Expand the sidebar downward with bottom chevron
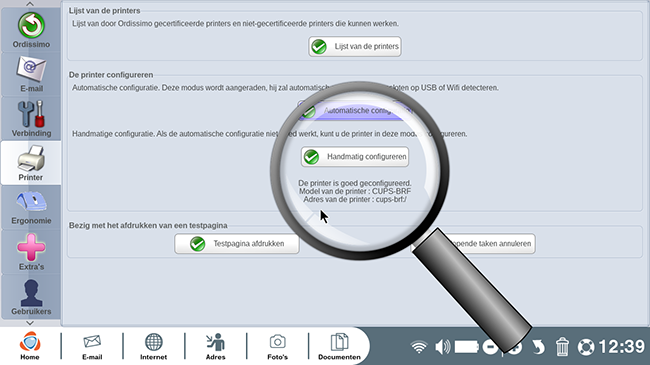The width and height of the screenshot is (650, 365). point(30,323)
